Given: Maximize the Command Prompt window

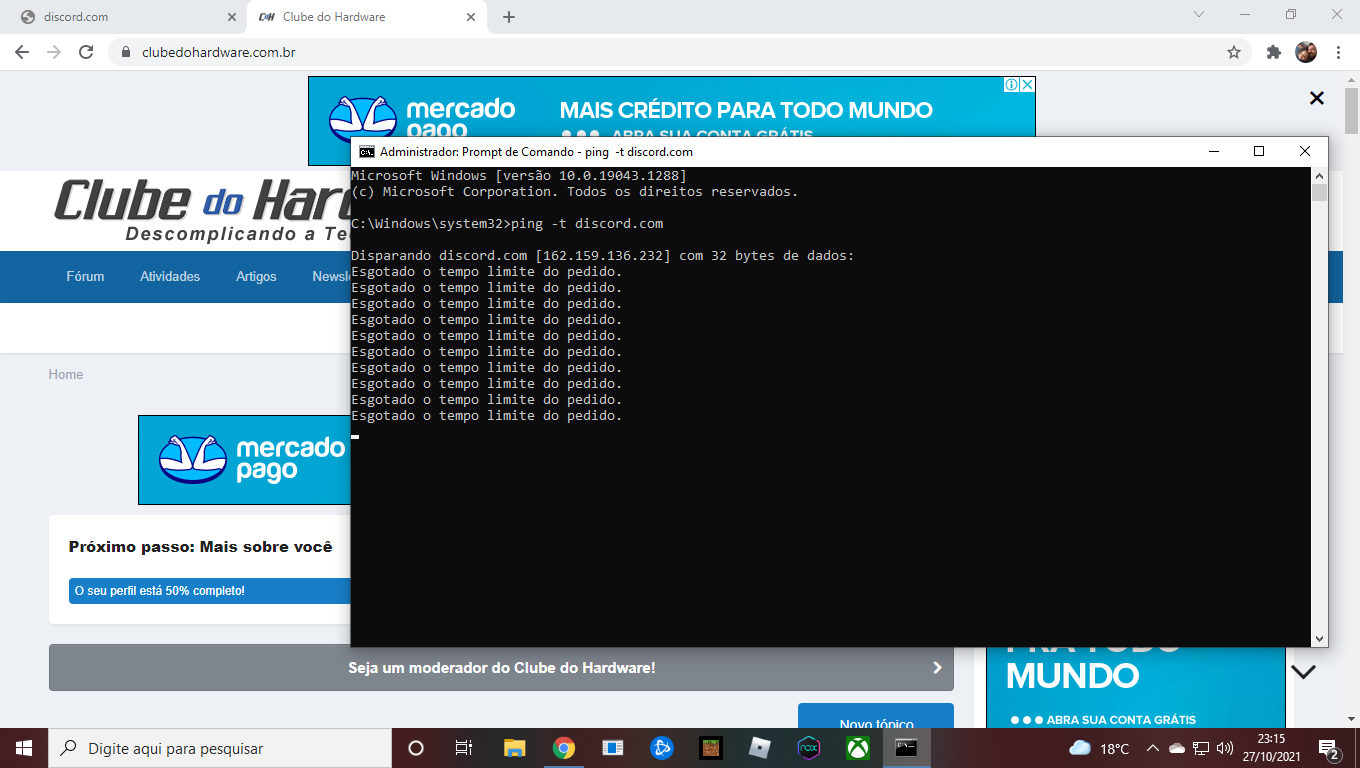Looking at the screenshot, I should (x=1259, y=152).
